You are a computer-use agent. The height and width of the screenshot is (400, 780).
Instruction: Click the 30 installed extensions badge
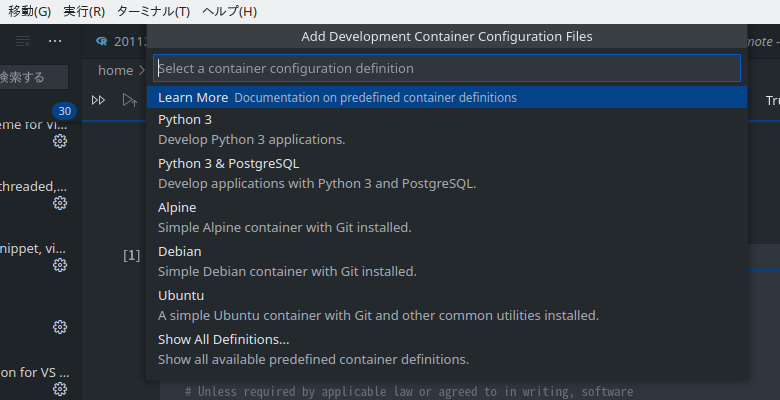click(x=65, y=111)
